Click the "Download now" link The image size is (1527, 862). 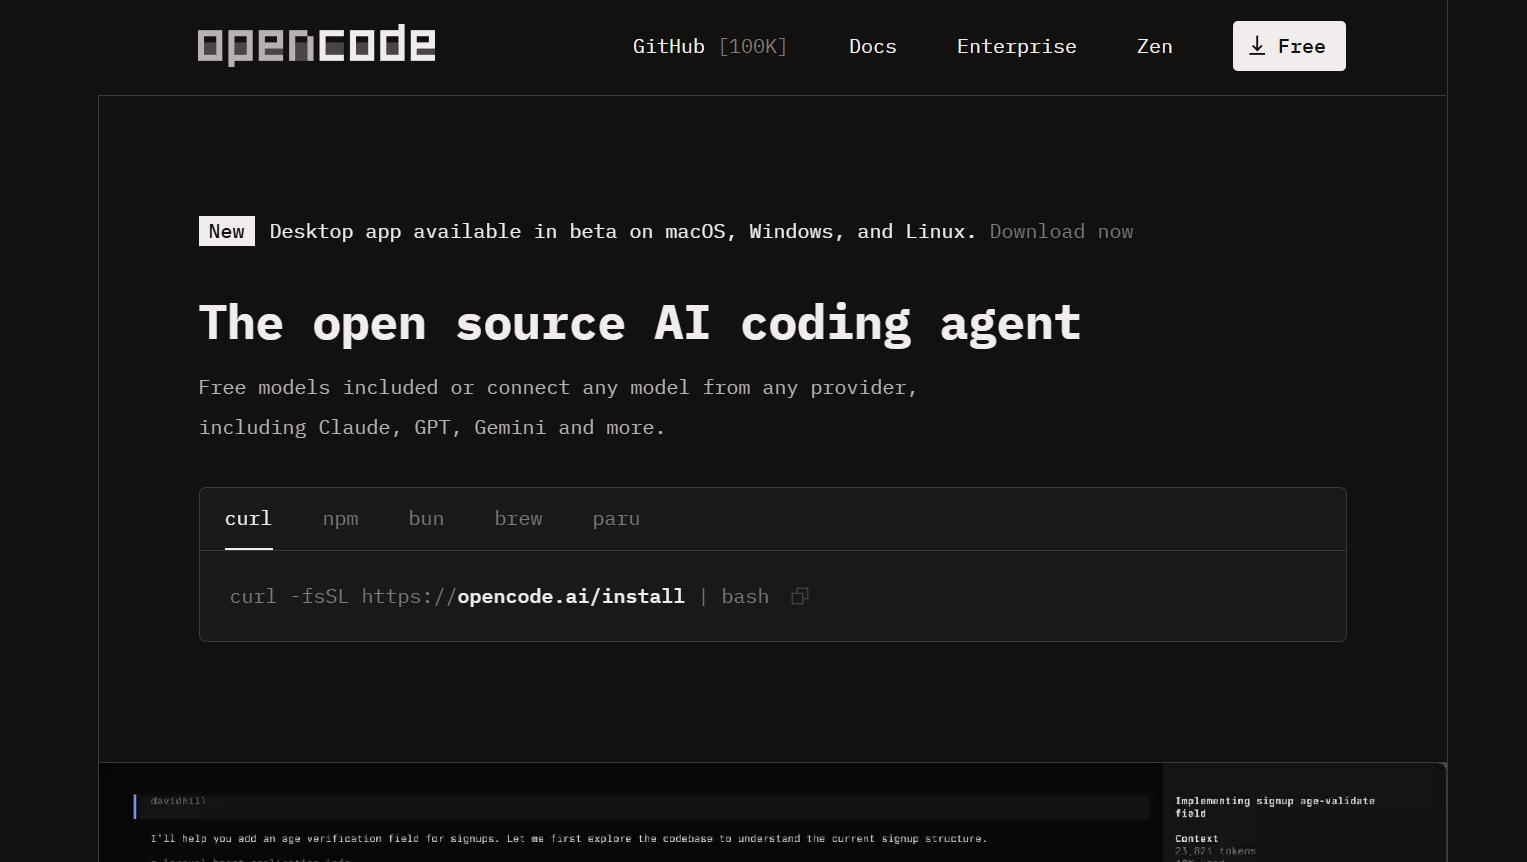coord(1061,231)
